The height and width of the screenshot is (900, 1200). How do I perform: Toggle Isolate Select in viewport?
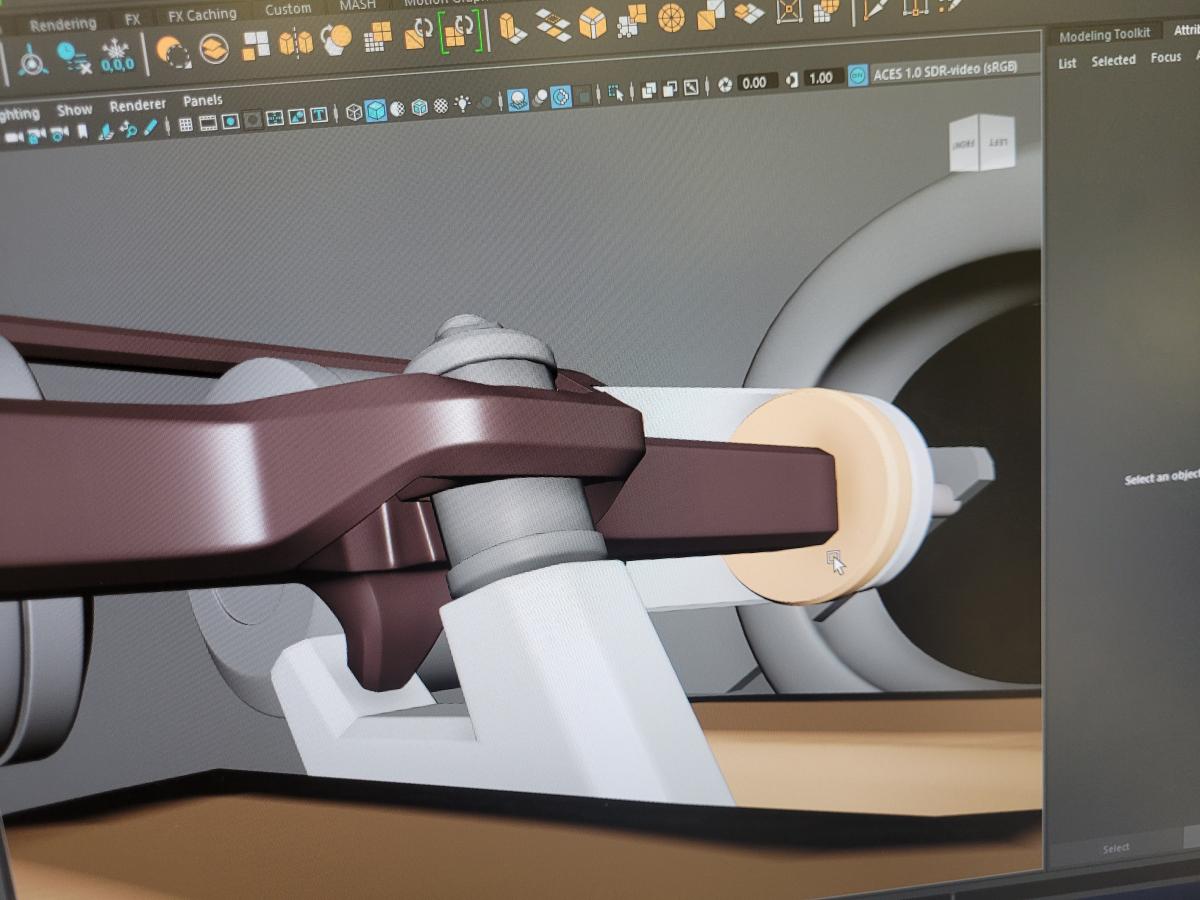616,93
